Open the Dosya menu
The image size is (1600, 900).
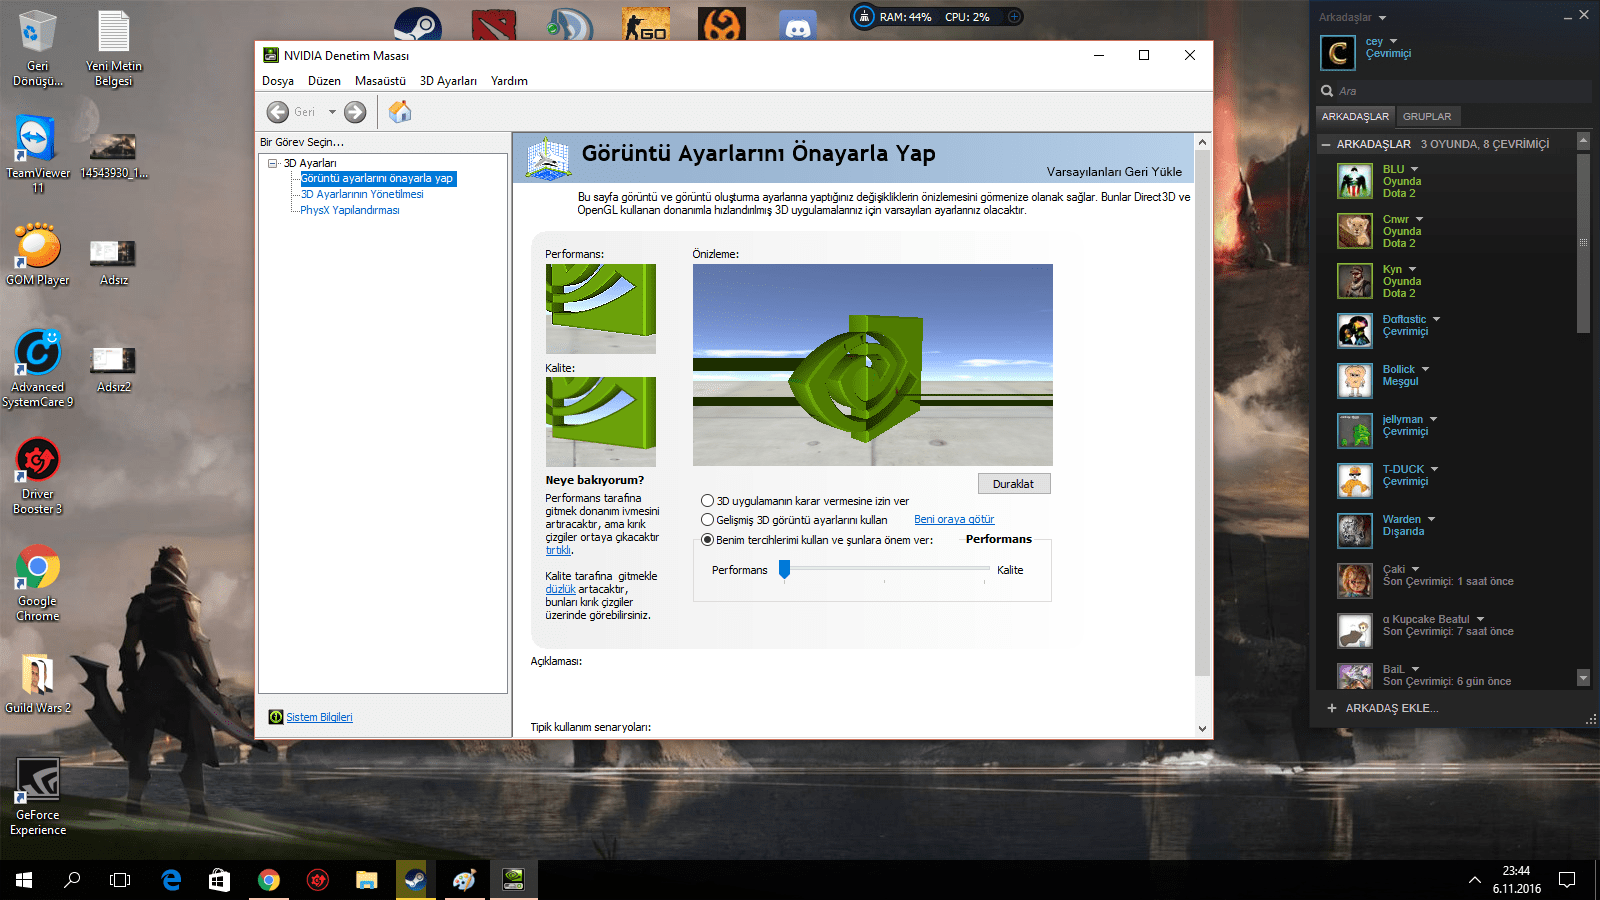click(x=278, y=81)
